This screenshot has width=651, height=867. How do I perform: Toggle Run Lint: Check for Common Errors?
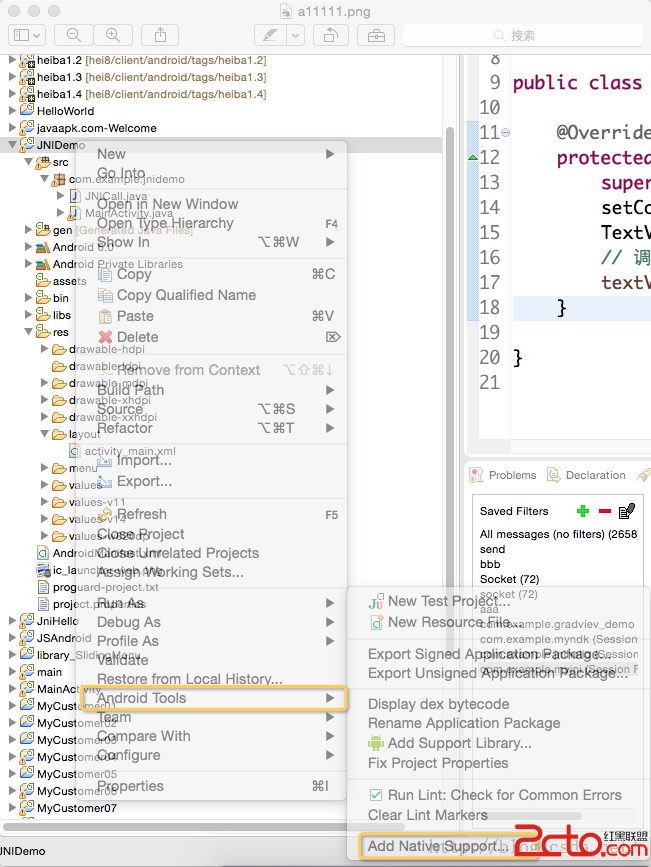pos(376,795)
